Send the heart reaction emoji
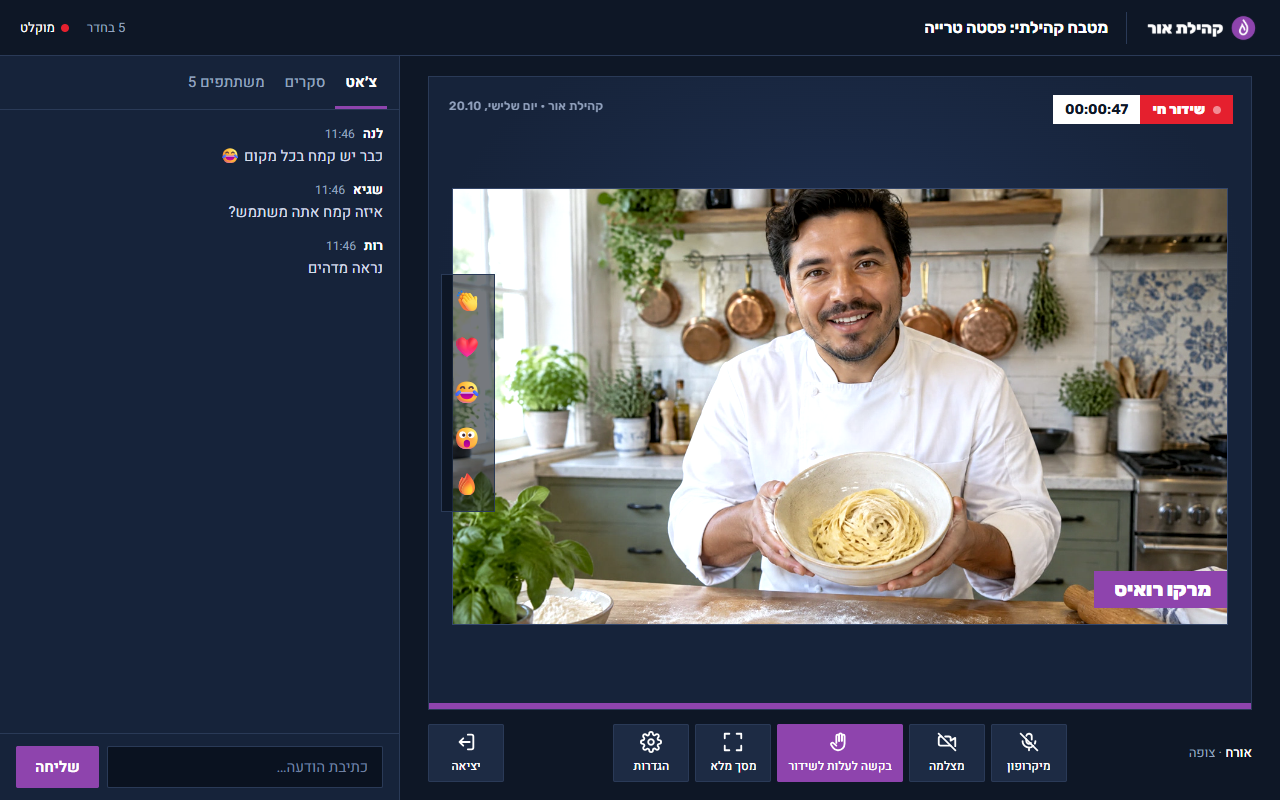 tap(467, 347)
